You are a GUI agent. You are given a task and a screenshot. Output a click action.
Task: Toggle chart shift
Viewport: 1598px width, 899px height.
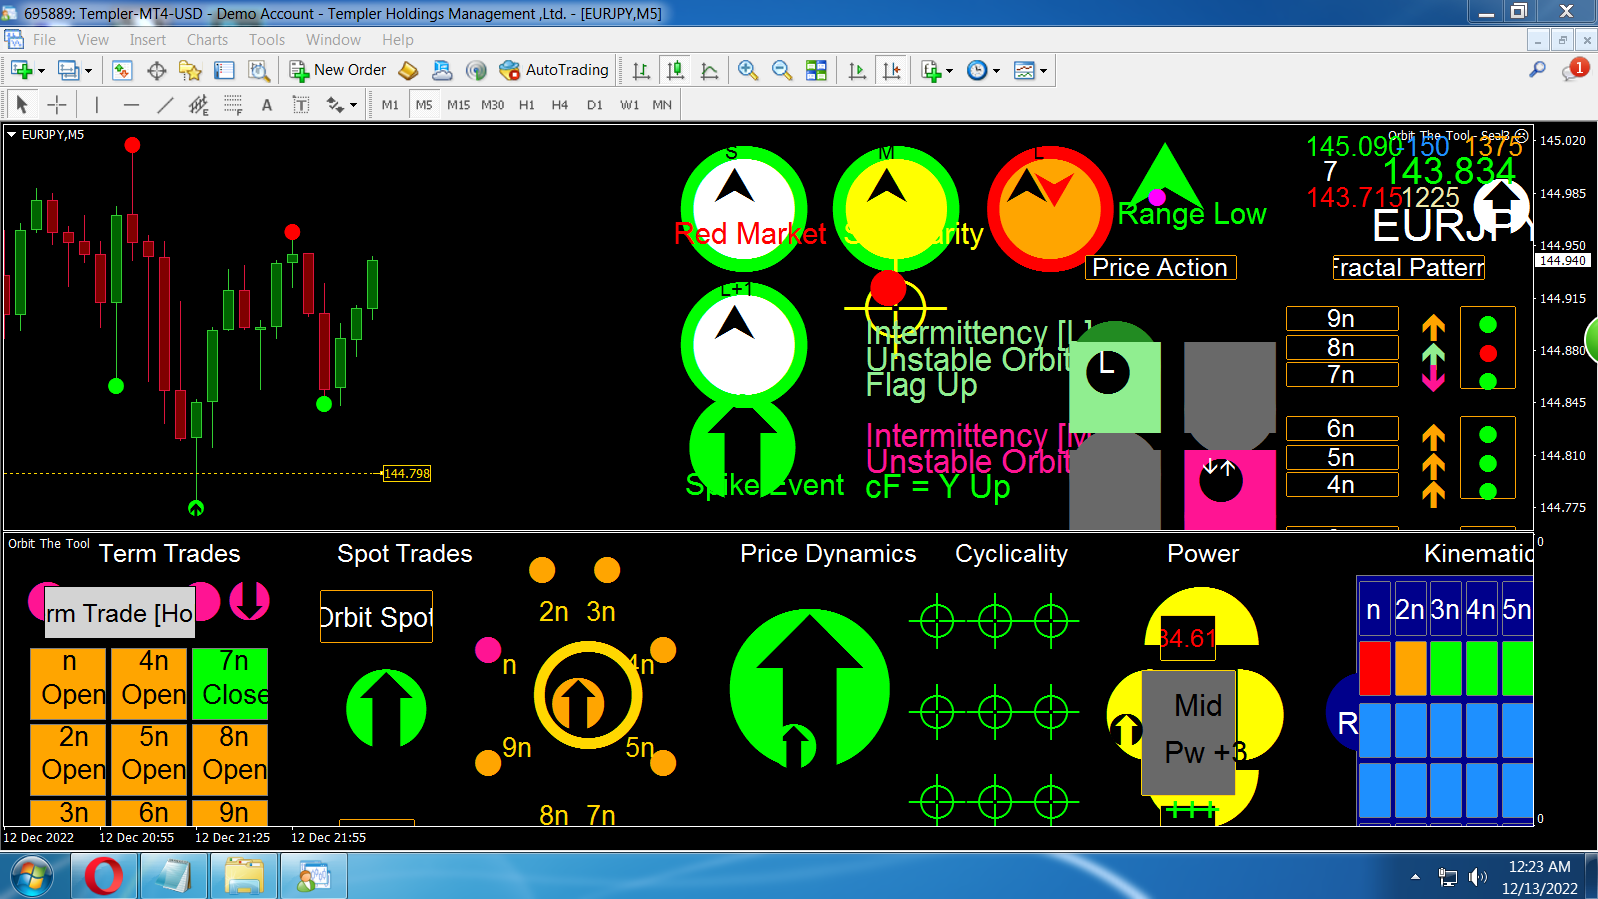pos(891,70)
